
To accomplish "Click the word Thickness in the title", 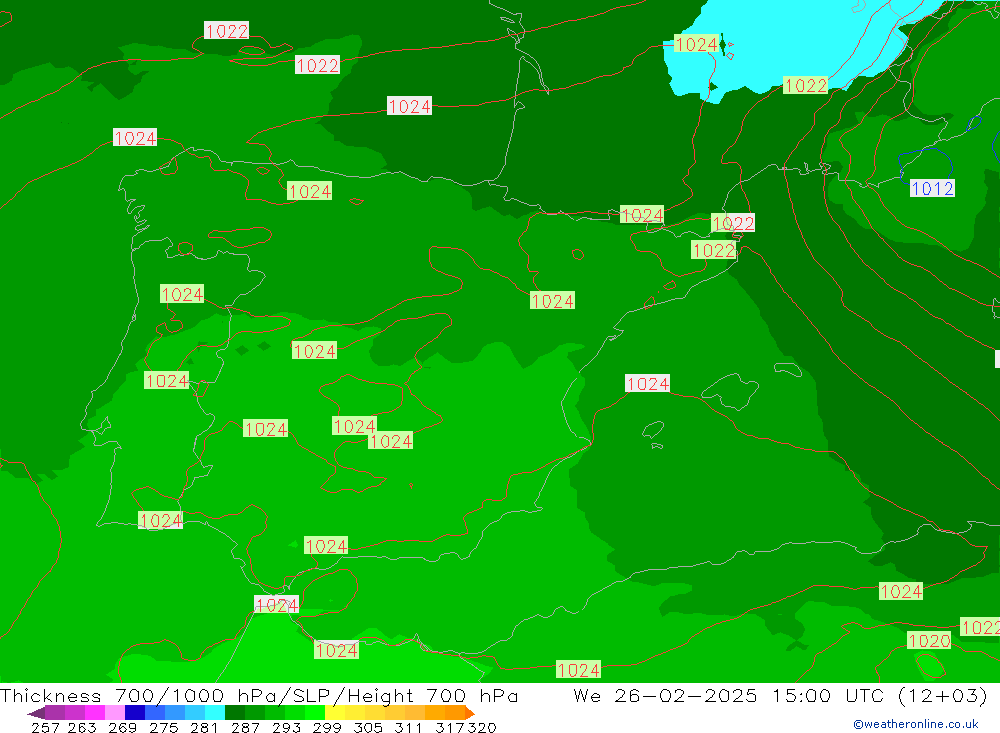I will pos(50,695).
